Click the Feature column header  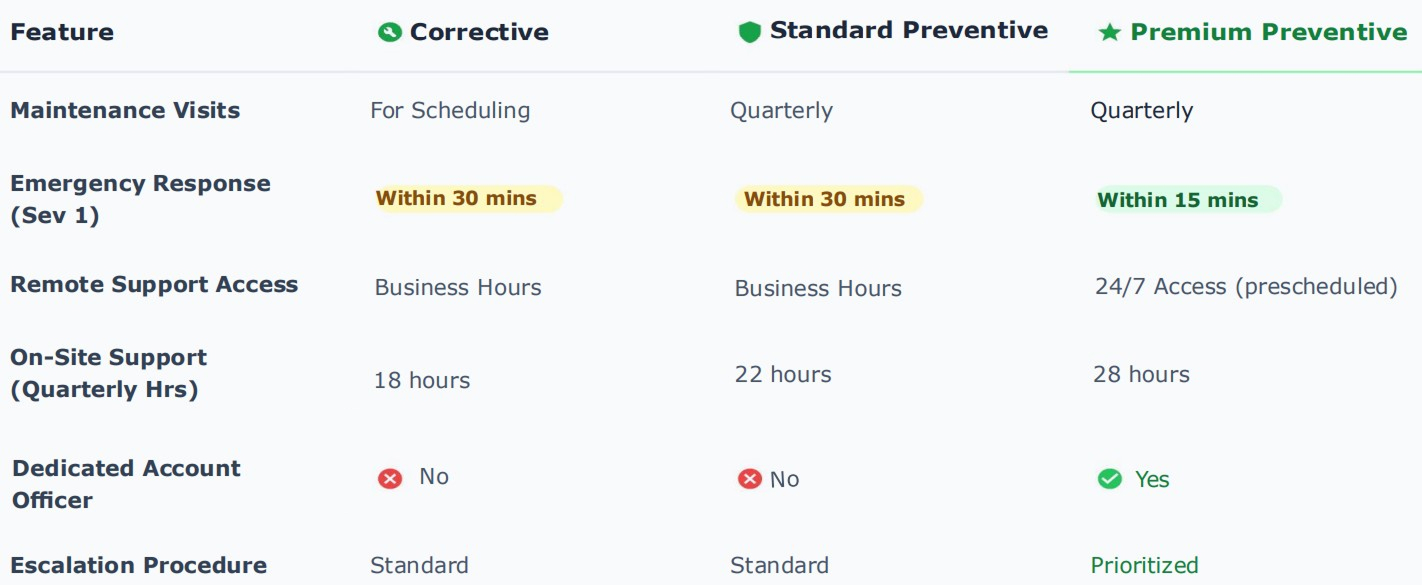tap(62, 33)
